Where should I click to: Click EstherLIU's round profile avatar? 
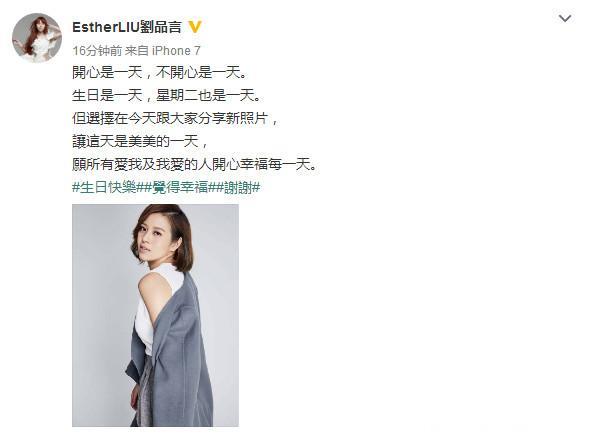(37, 38)
